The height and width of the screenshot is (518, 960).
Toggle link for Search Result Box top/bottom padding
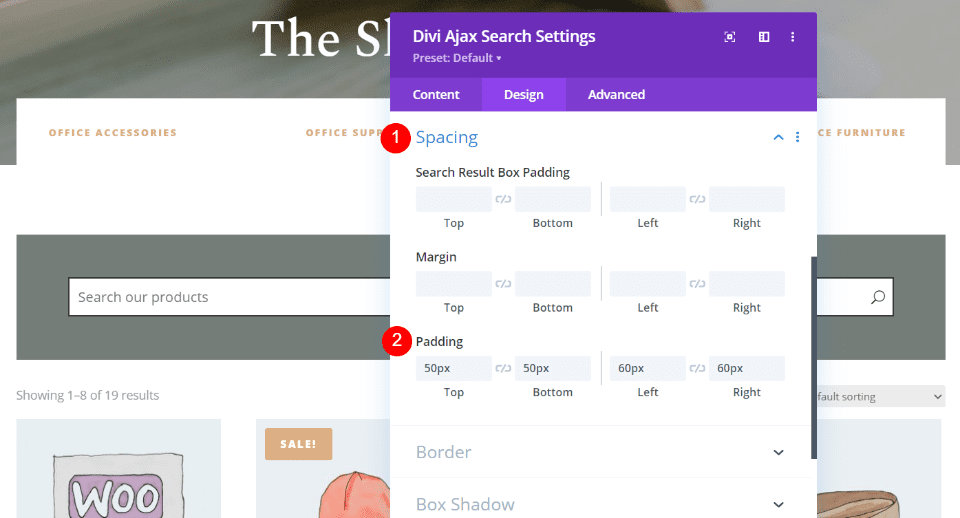[503, 200]
